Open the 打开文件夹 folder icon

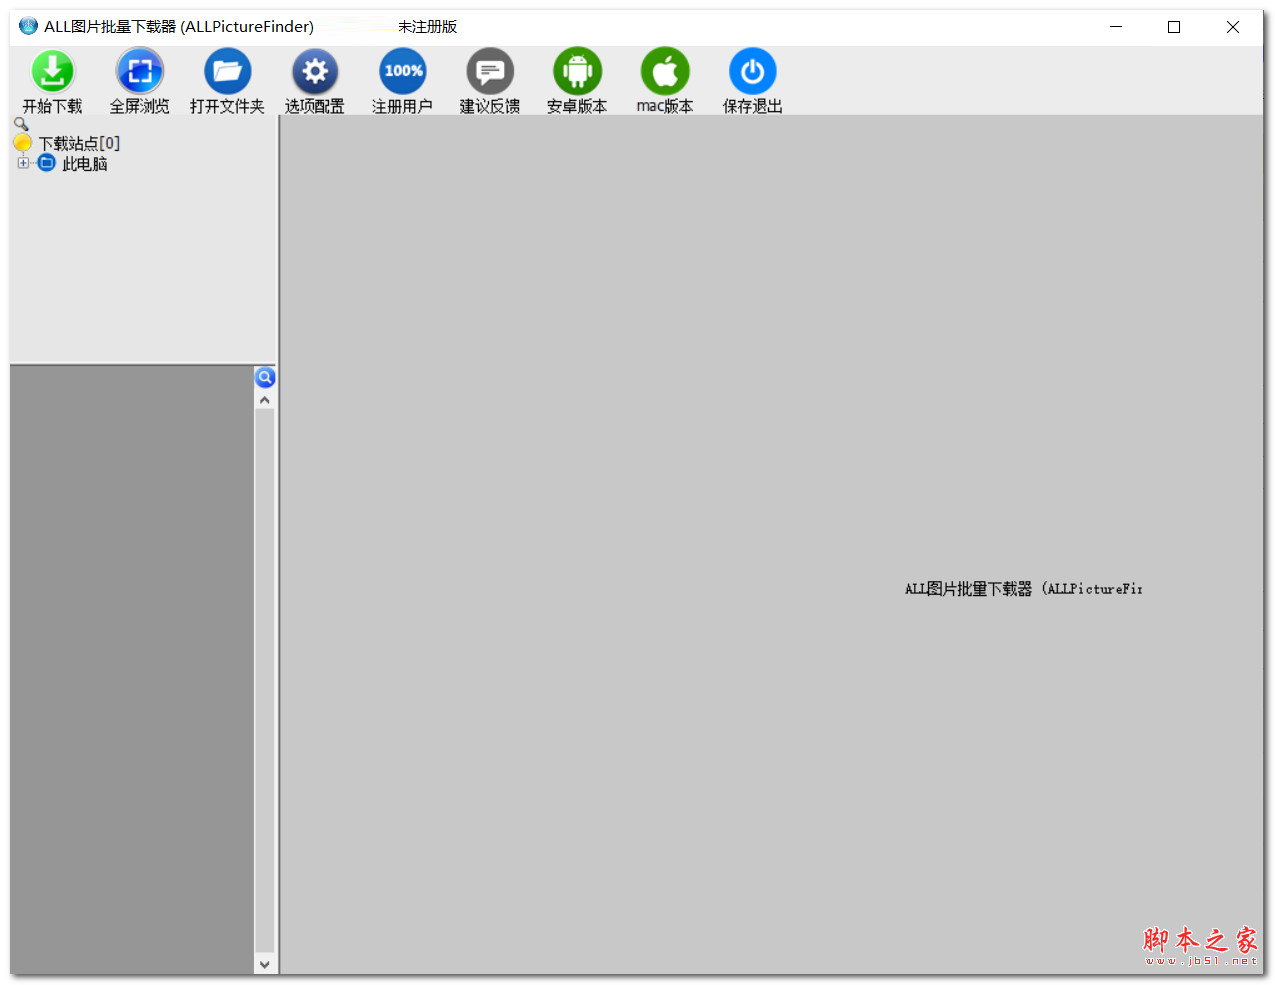(x=227, y=70)
